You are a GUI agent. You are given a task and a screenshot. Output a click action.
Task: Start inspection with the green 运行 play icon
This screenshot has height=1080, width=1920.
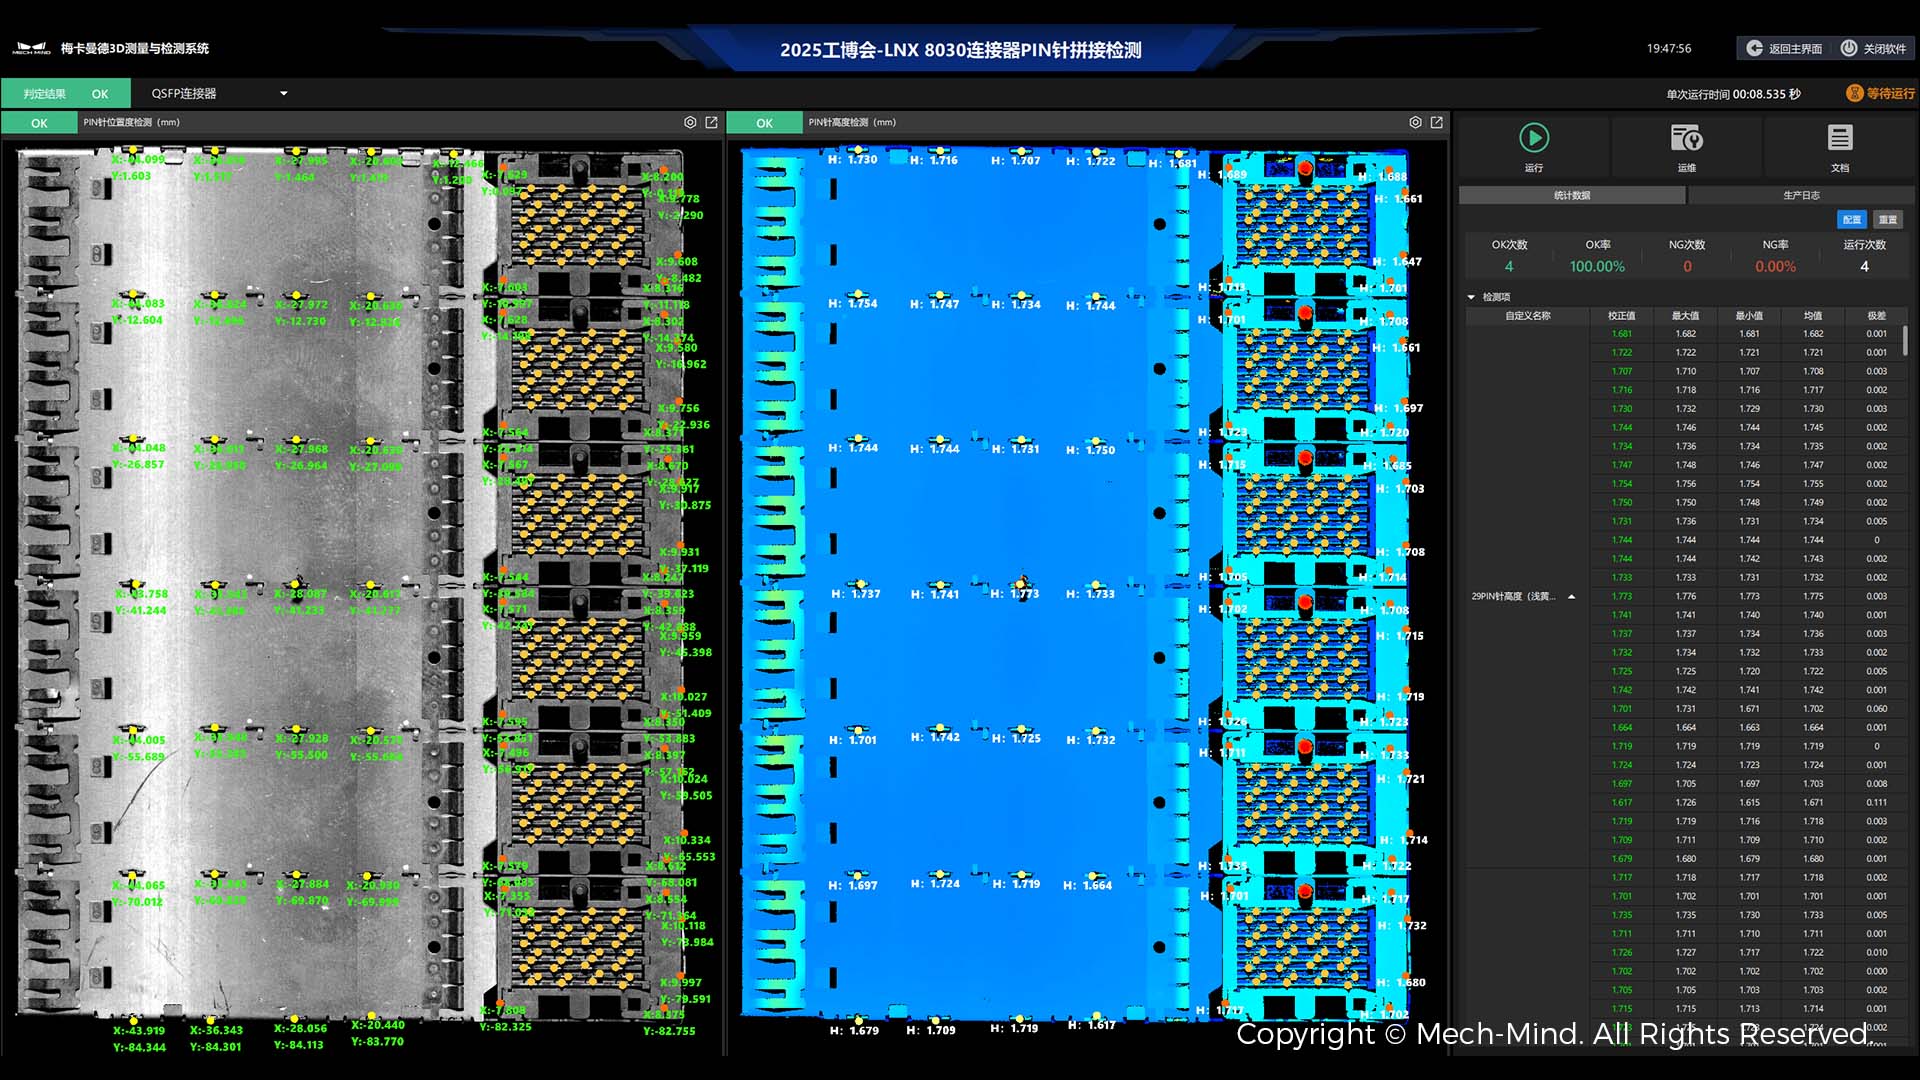click(x=1534, y=137)
